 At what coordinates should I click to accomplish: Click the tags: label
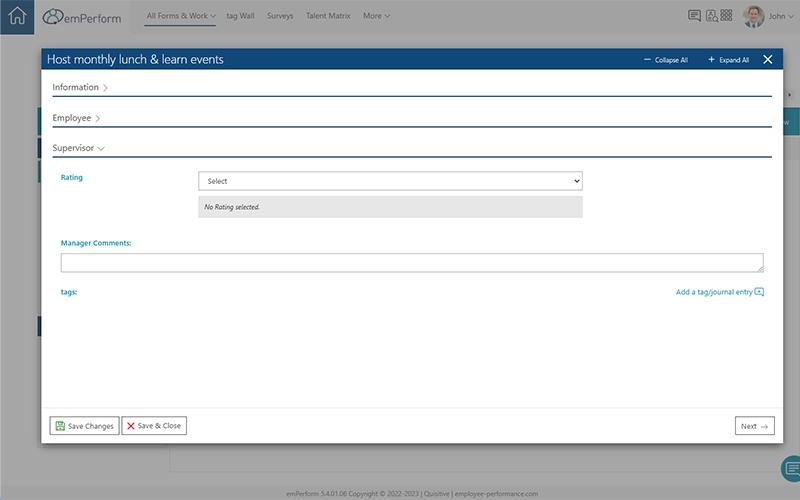tap(69, 292)
